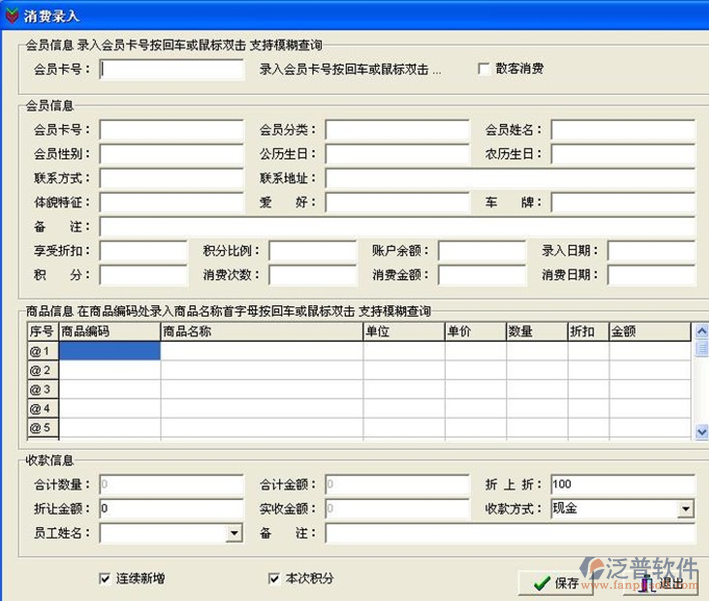The width and height of the screenshot is (709, 601).
Task: Expand the 员工姓名 employee dropdown
Action: (x=234, y=534)
